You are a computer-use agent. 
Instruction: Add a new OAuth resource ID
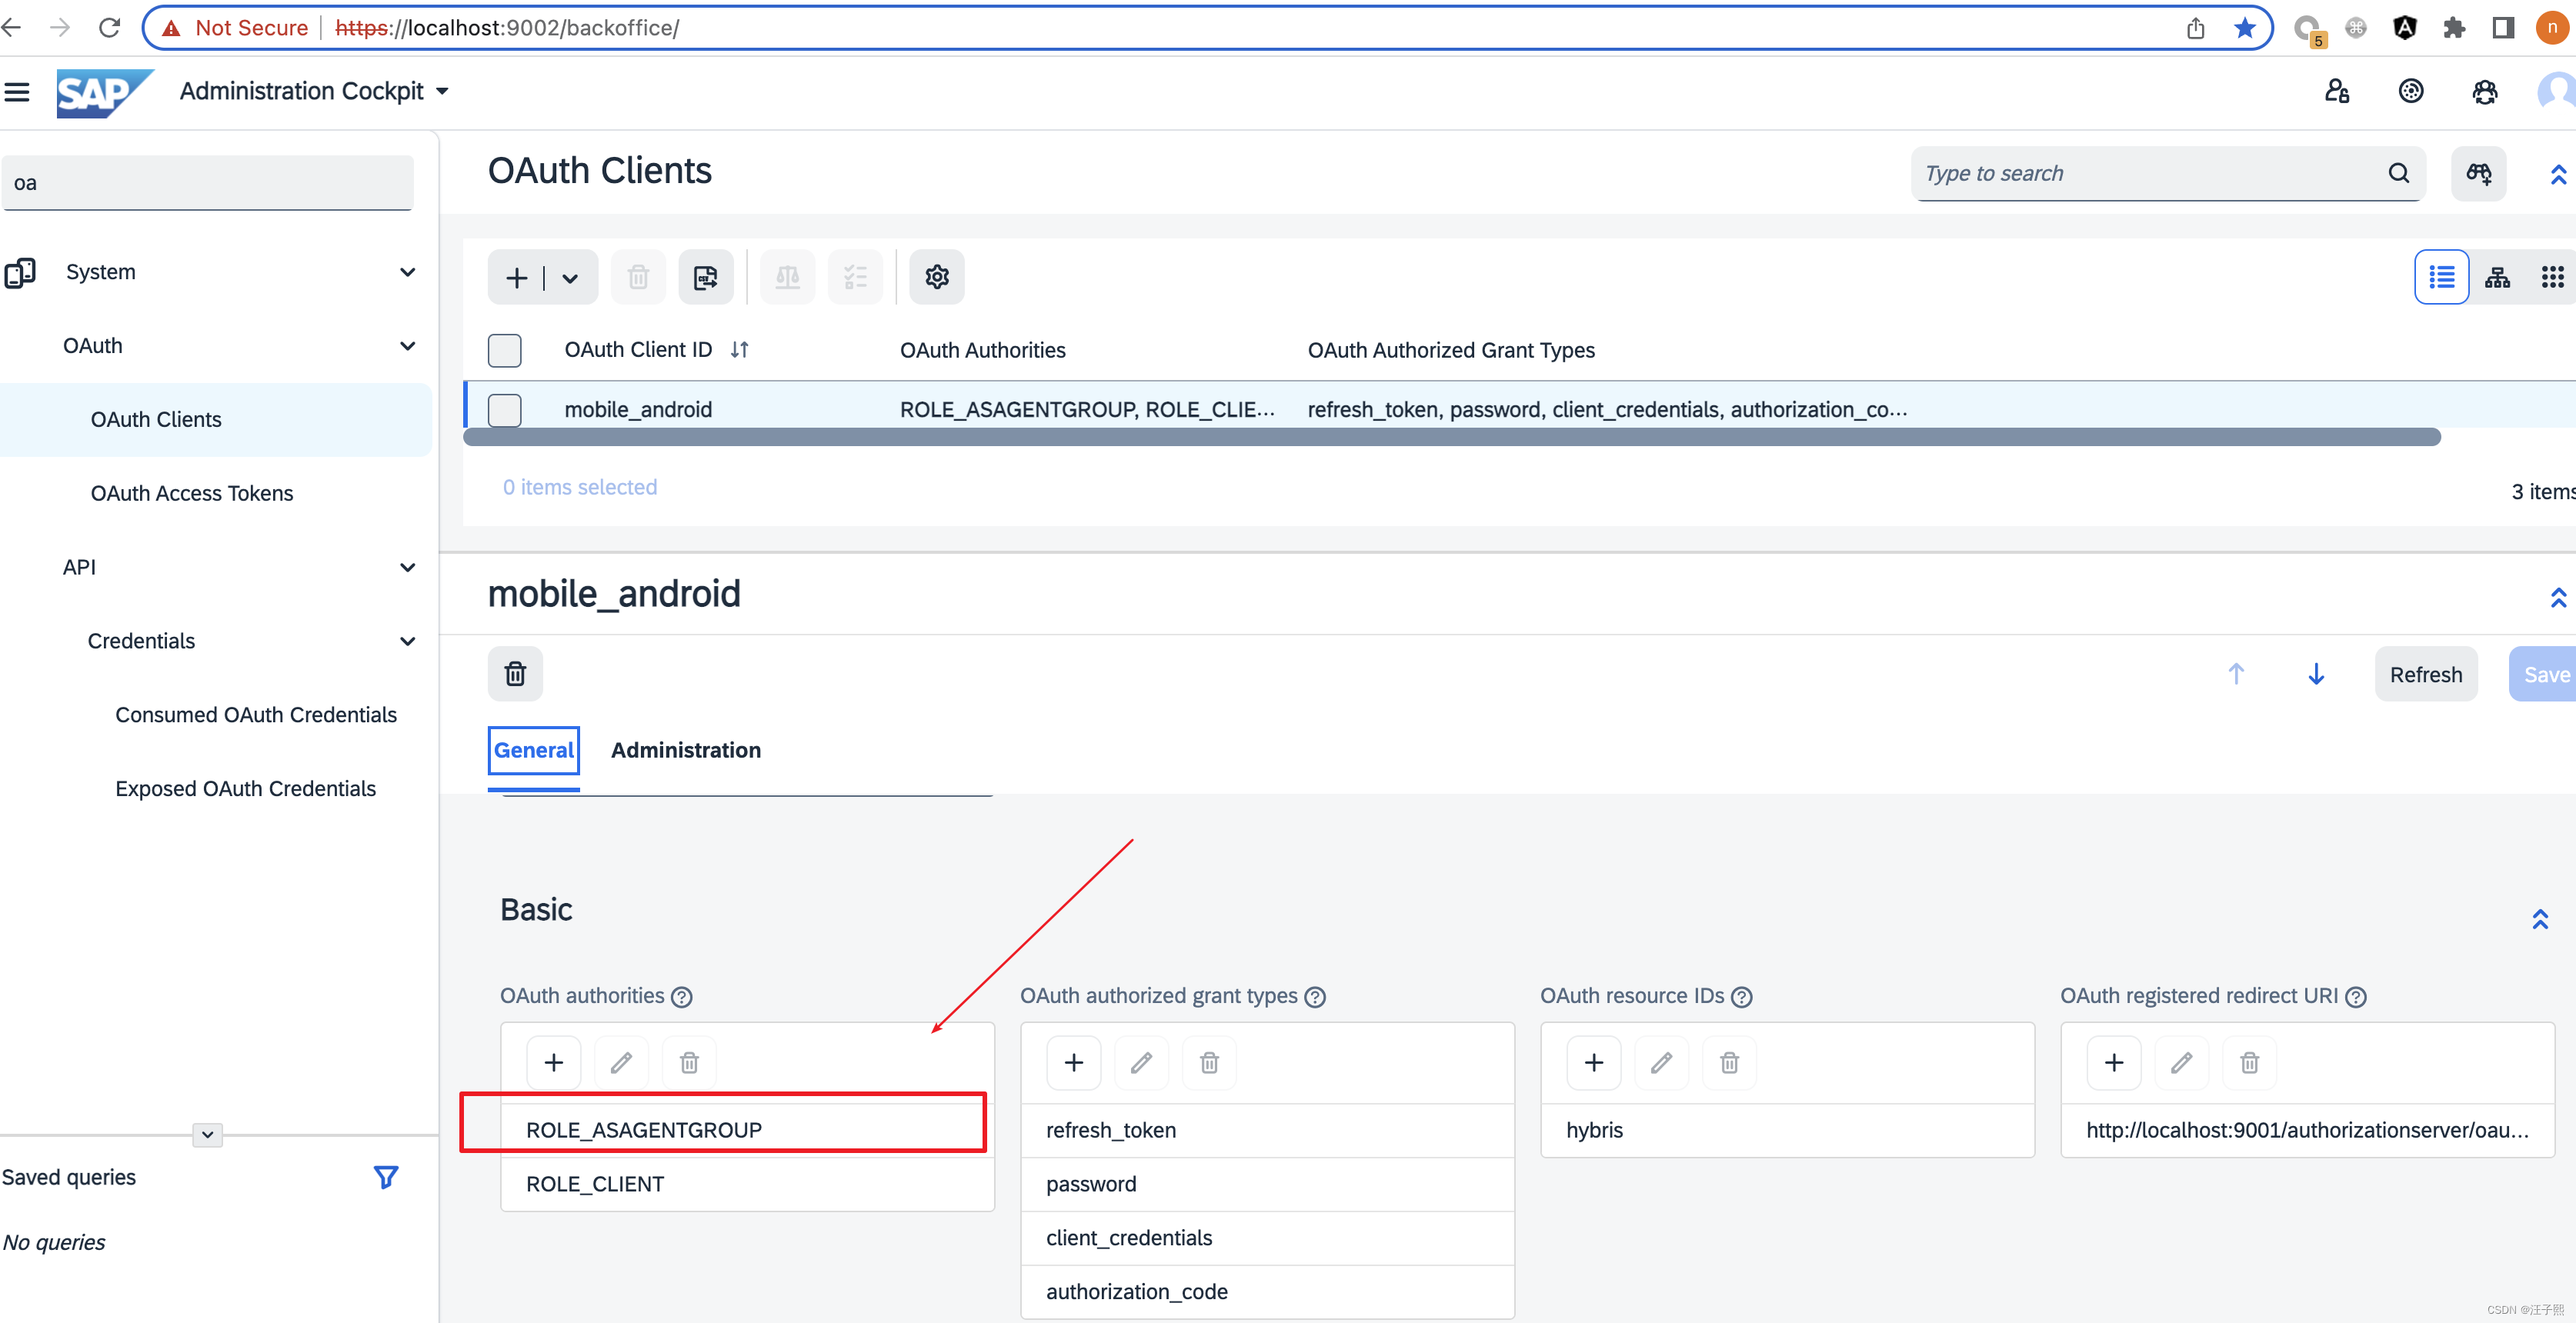pos(1593,1062)
